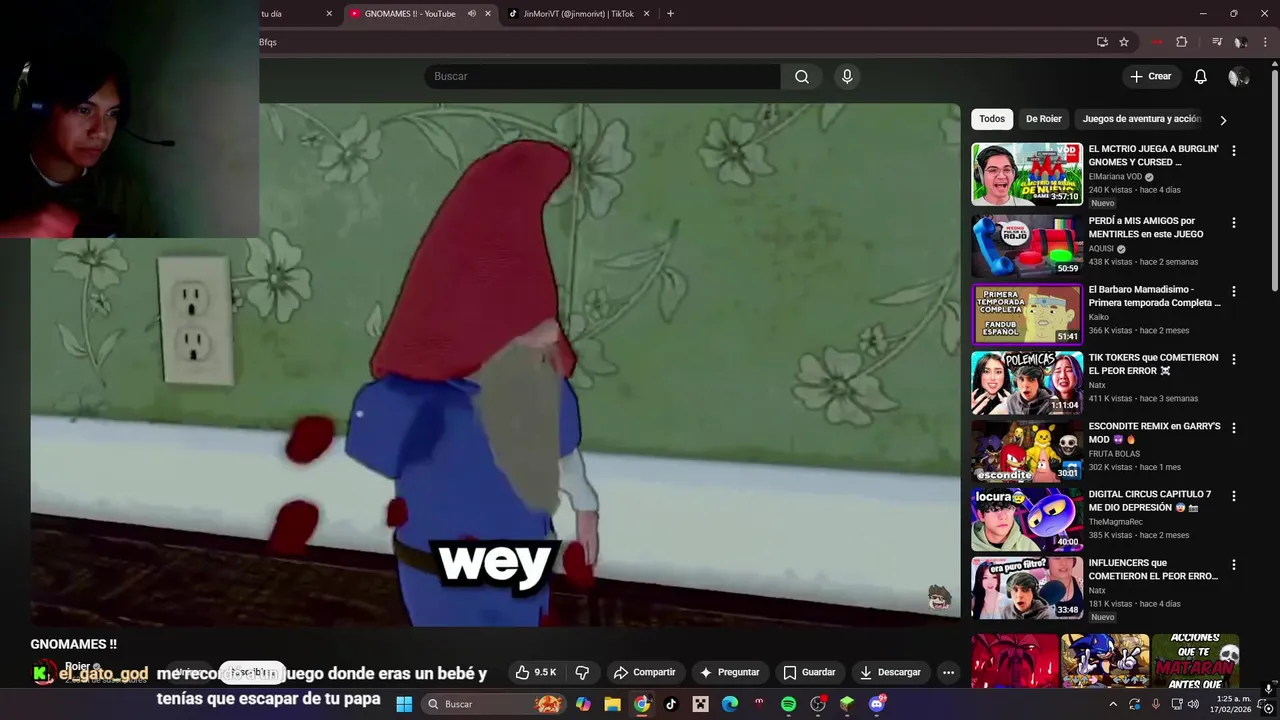Switch to the JinMoriVT TikTok browser tab
1280x720 pixels.
pos(577,14)
